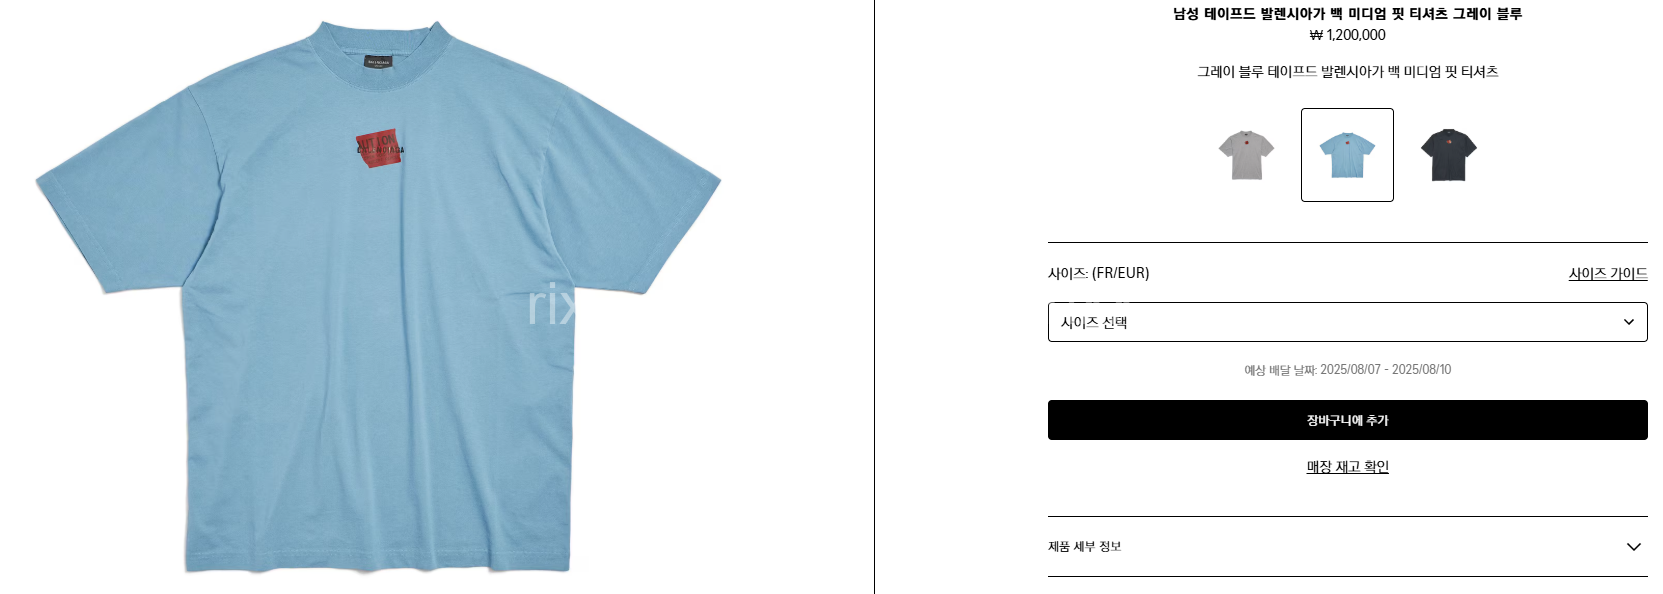
Task: Open the 시이즈 선택 size dropdown
Action: pos(1347,322)
